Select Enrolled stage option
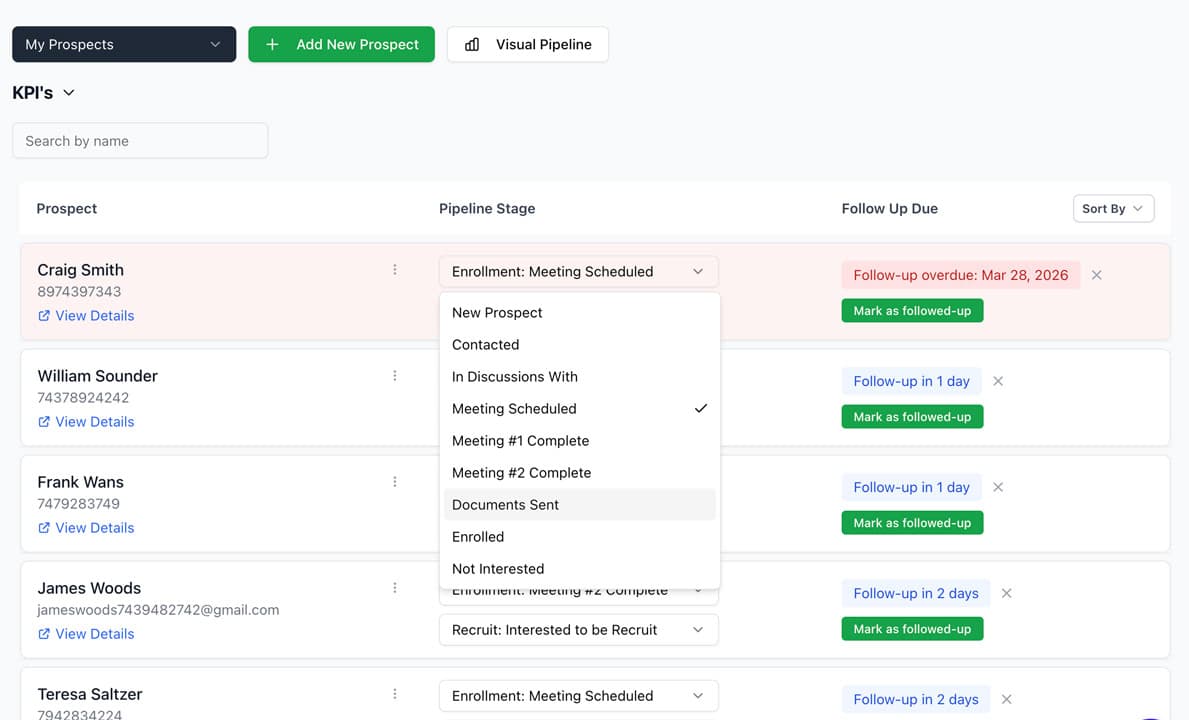Viewport: 1189px width, 720px height. tap(579, 537)
